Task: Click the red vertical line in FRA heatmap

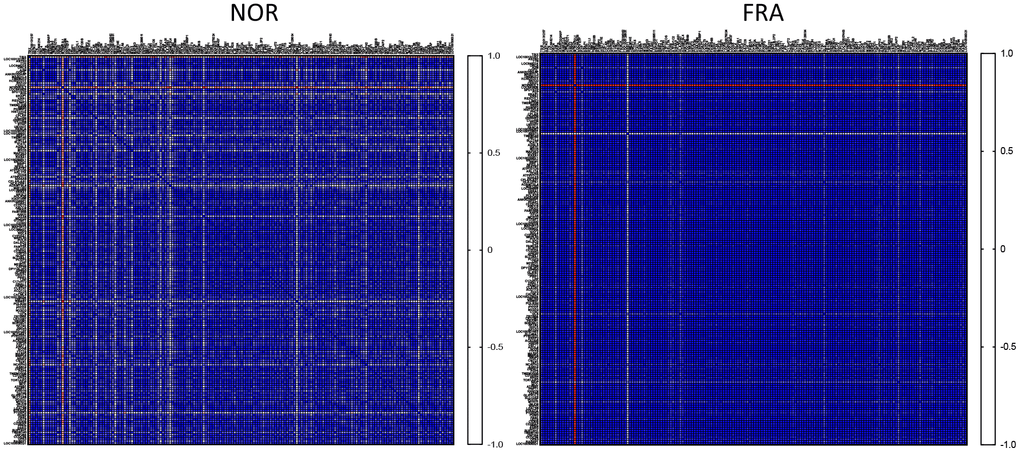Action: click(x=576, y=250)
